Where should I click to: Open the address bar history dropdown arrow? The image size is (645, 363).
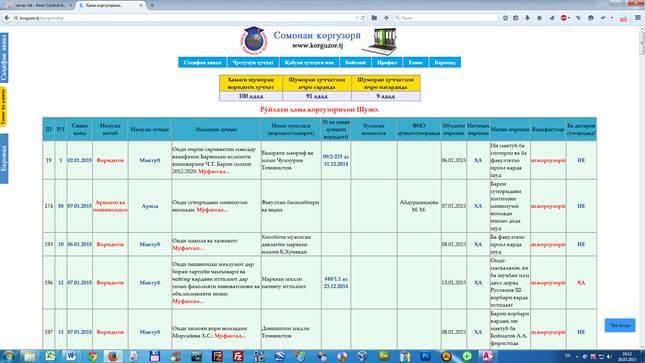pyautogui.click(x=357, y=18)
